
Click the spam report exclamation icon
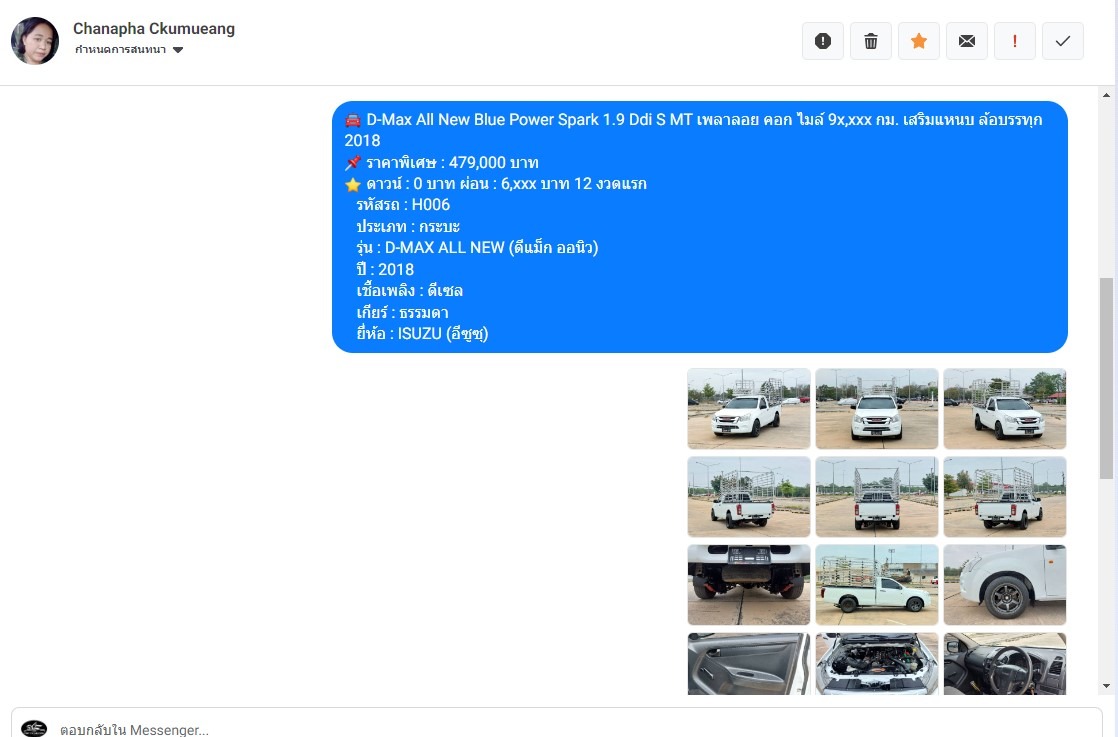(823, 41)
